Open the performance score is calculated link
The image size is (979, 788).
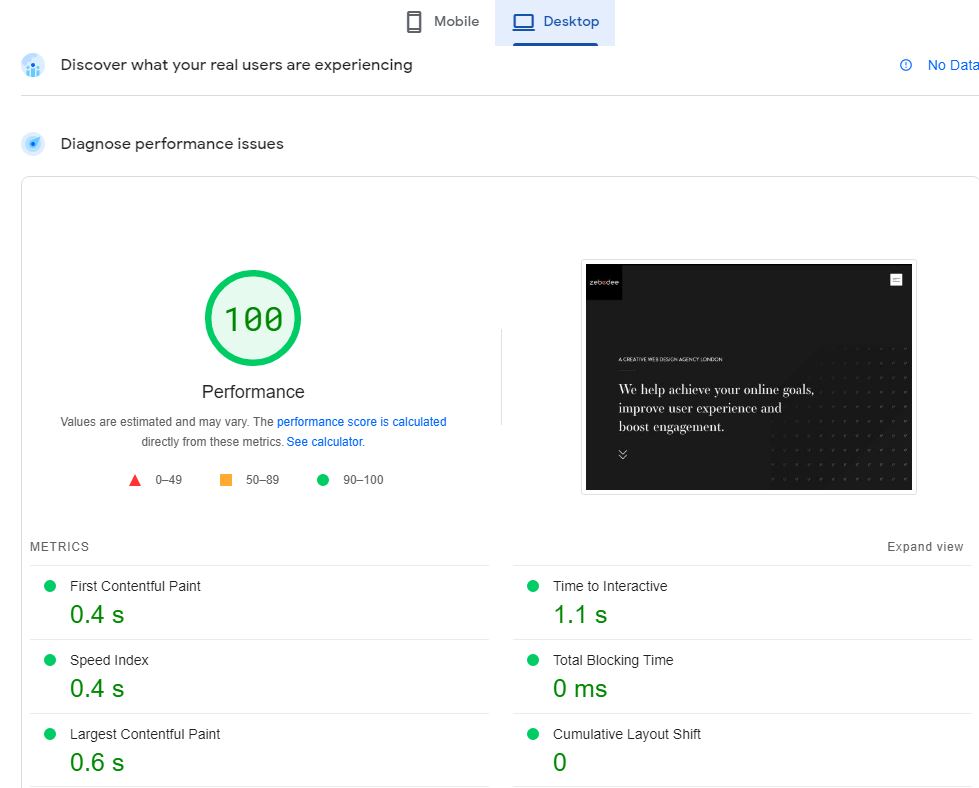pyautogui.click(x=362, y=421)
